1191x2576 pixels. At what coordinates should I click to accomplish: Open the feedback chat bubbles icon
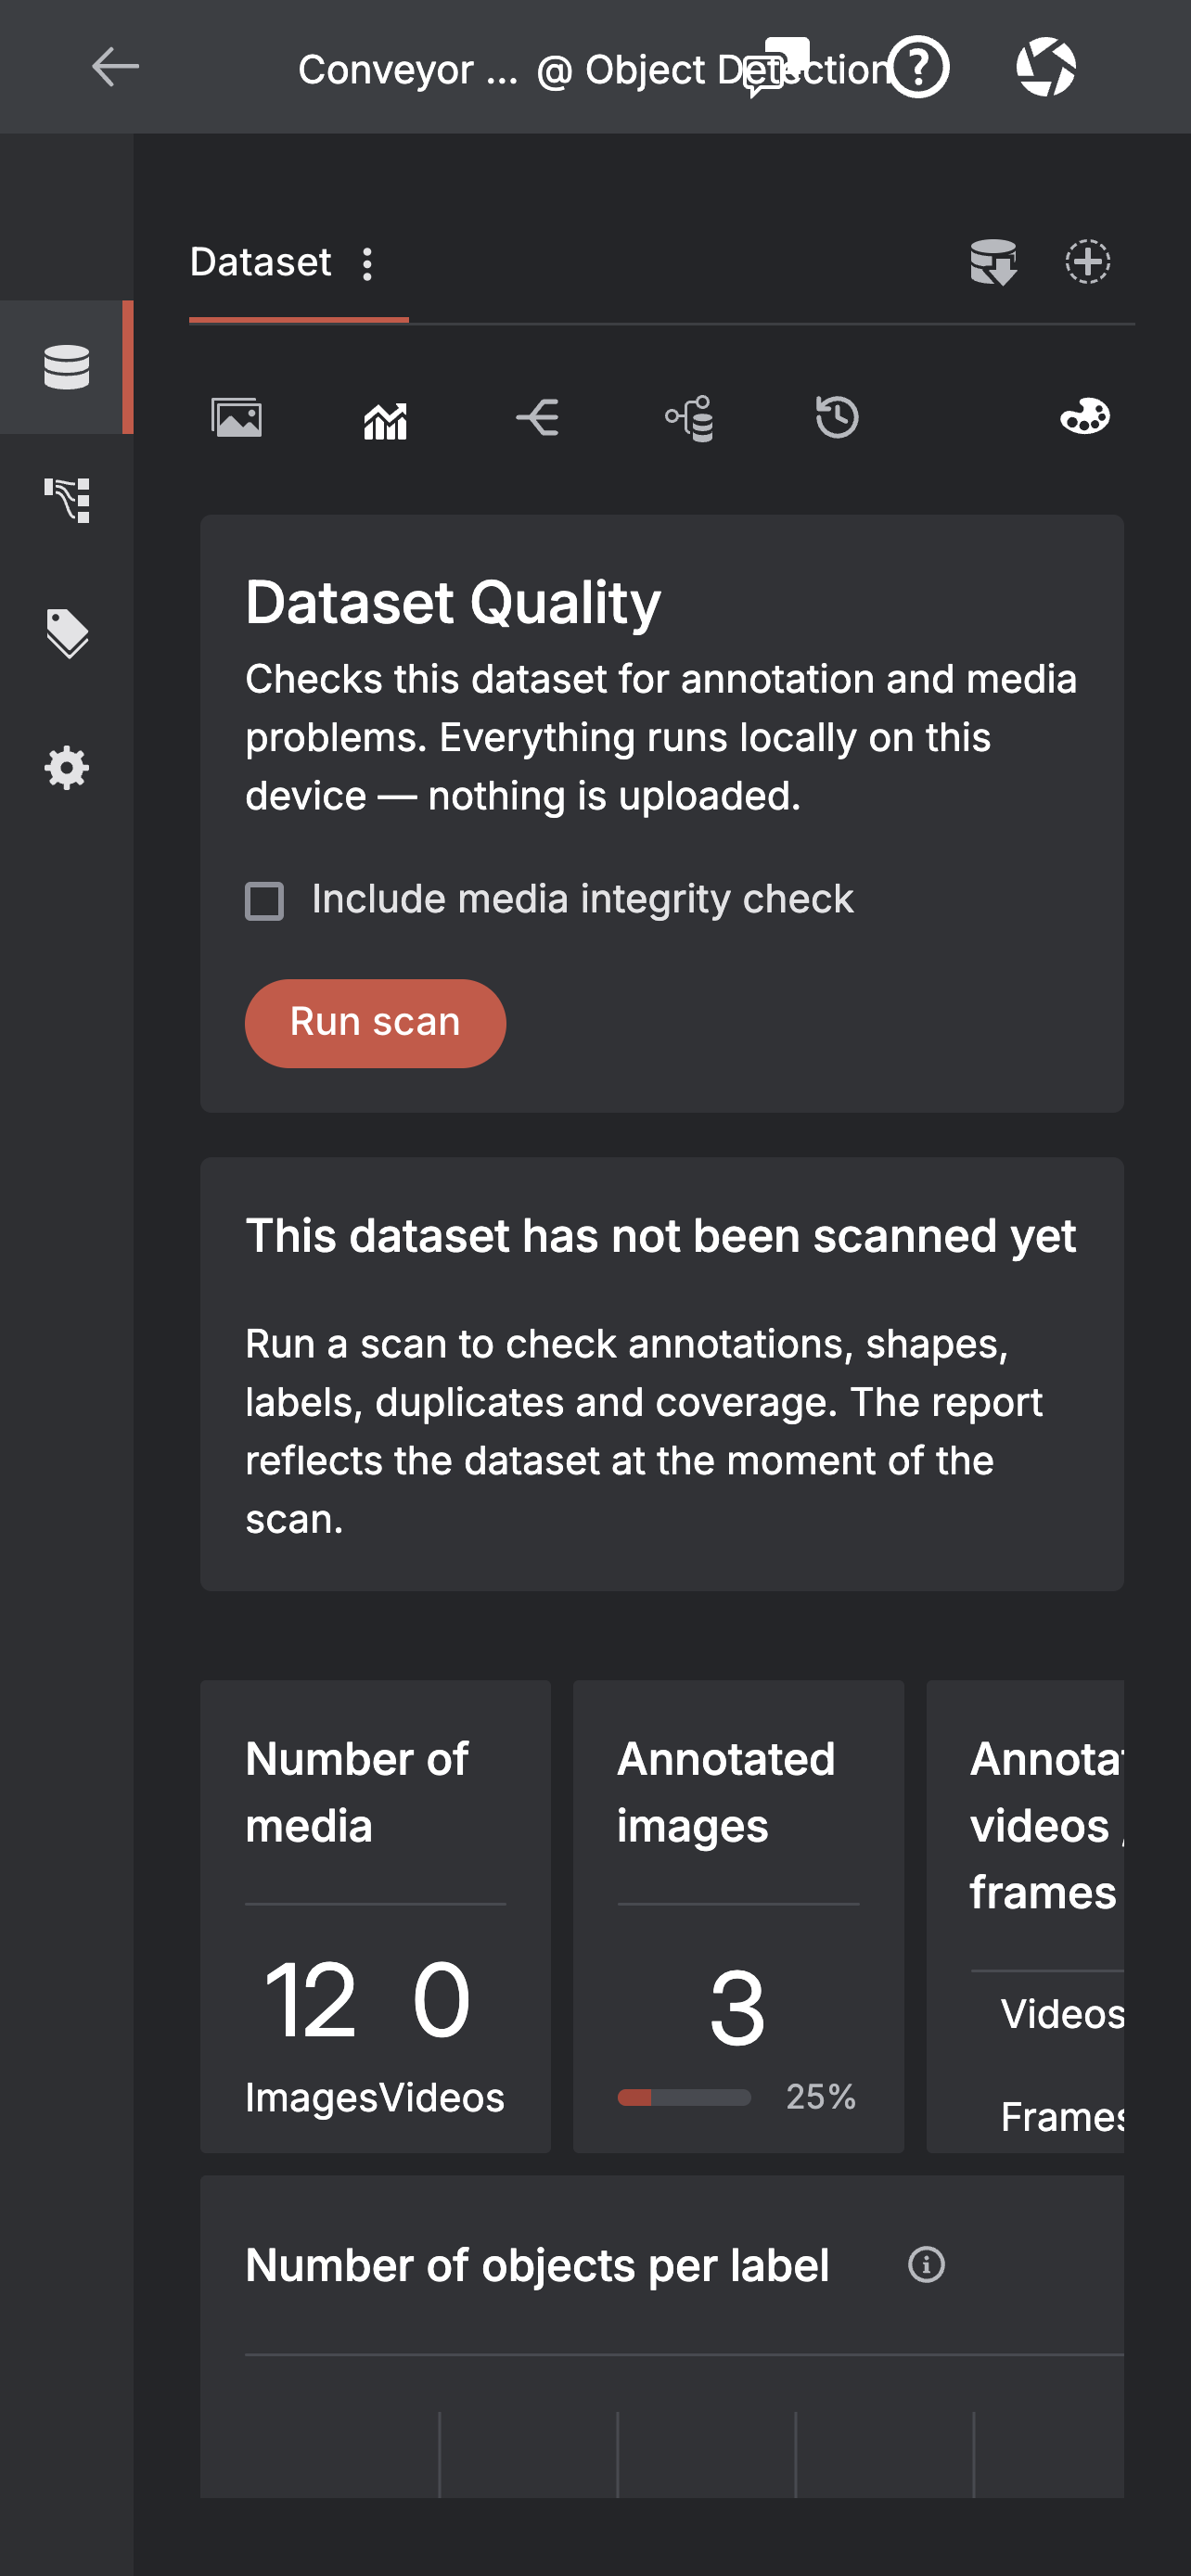pos(776,67)
